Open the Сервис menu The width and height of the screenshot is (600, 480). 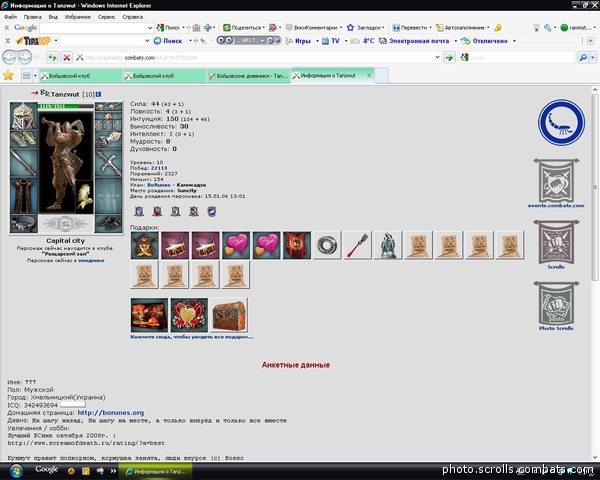pos(106,17)
